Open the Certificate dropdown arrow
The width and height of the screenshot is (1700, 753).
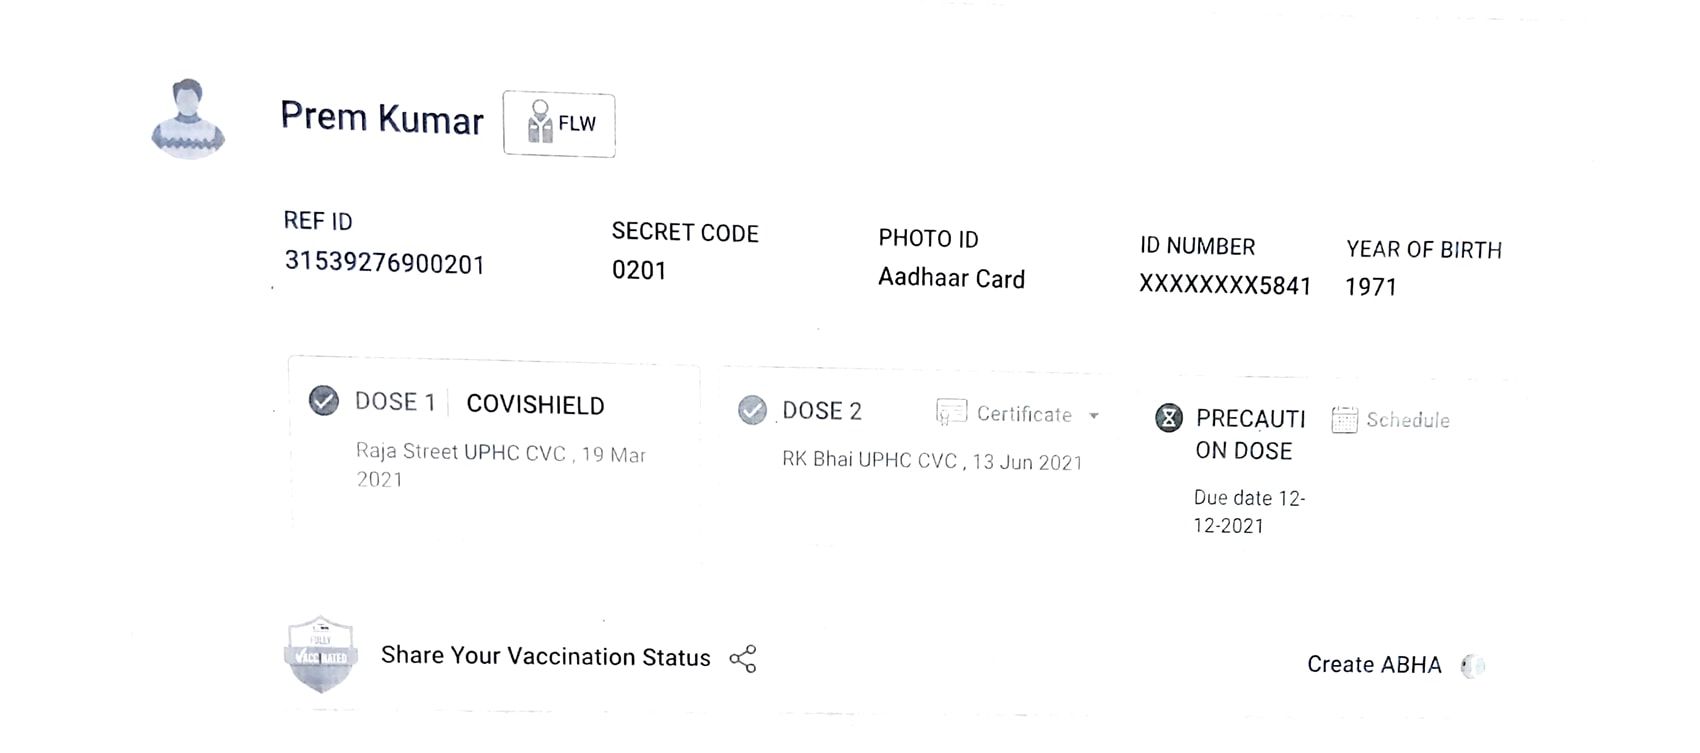click(1094, 416)
